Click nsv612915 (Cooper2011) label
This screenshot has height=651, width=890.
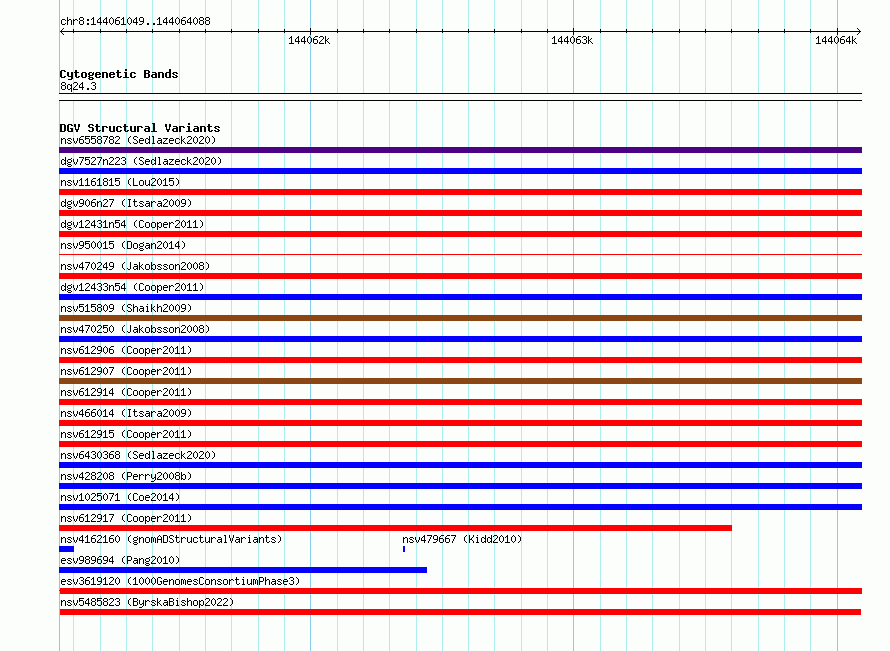[x=126, y=434]
